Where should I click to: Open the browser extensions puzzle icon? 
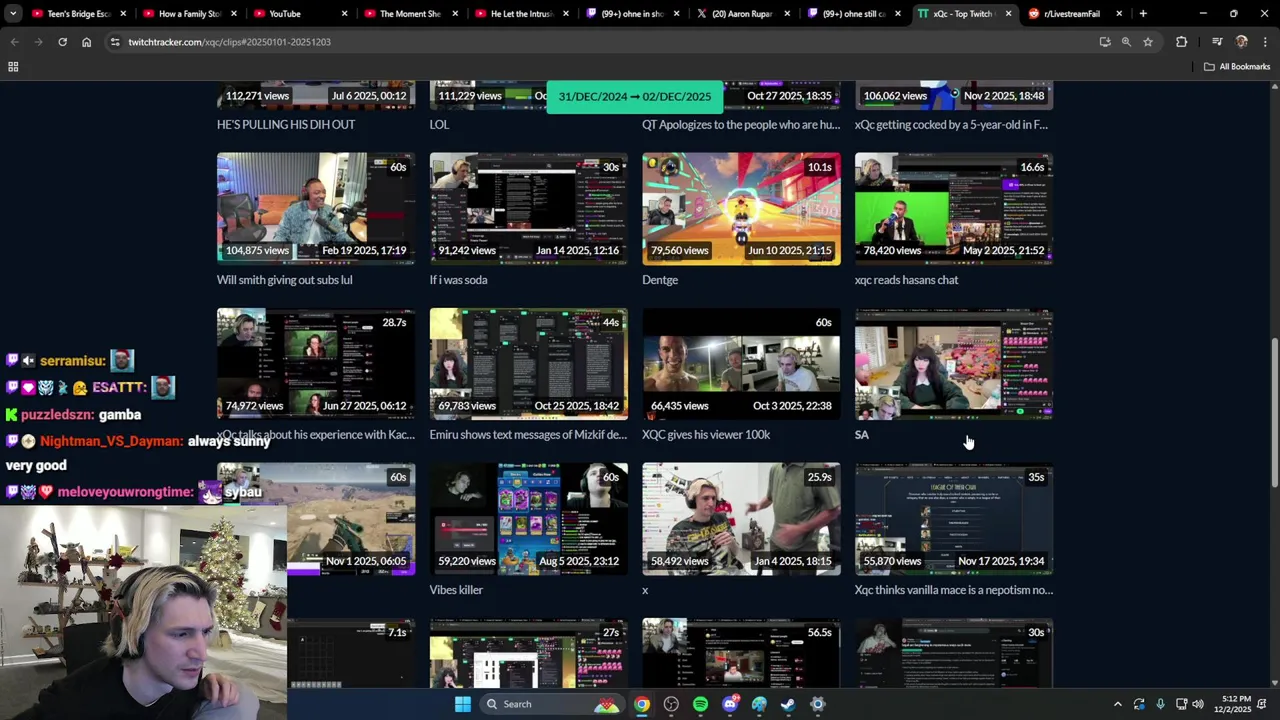1182,42
